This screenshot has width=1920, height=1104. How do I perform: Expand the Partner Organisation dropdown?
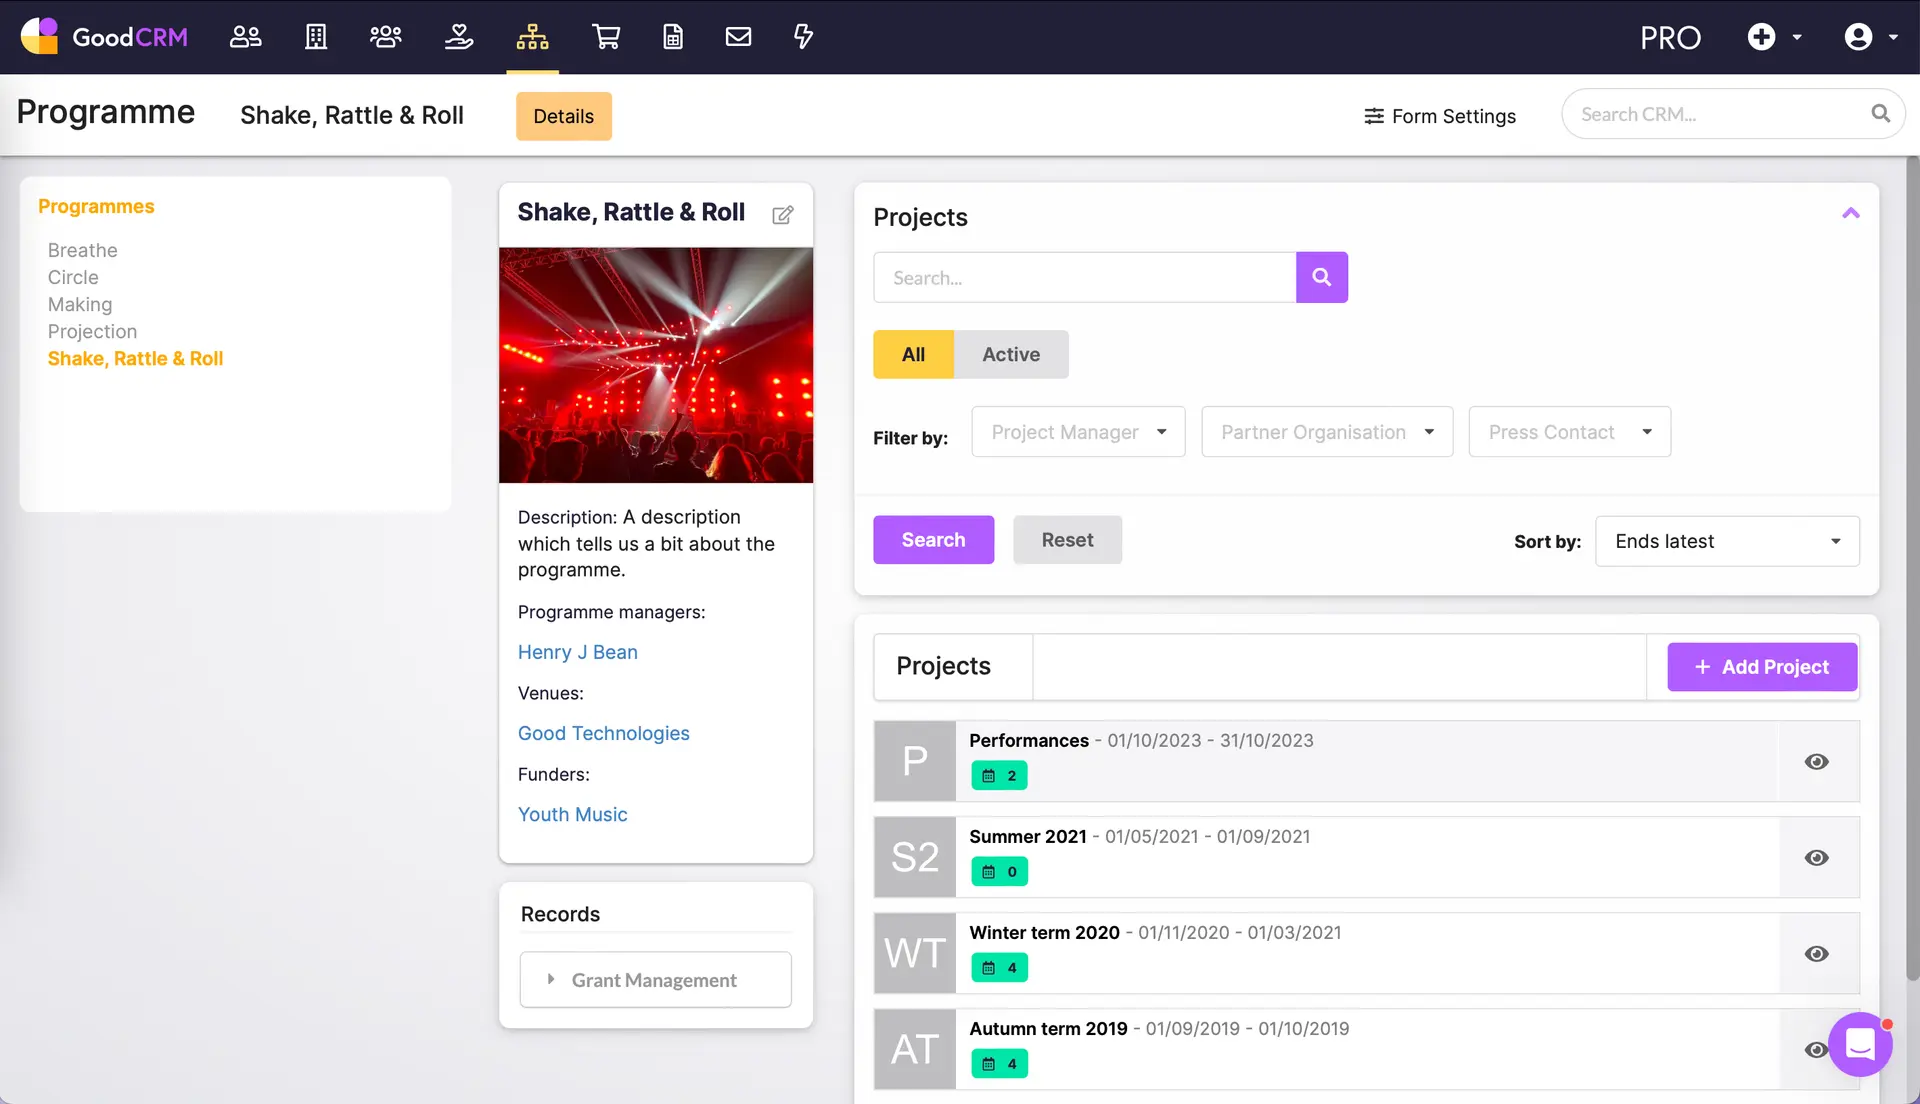(x=1326, y=431)
